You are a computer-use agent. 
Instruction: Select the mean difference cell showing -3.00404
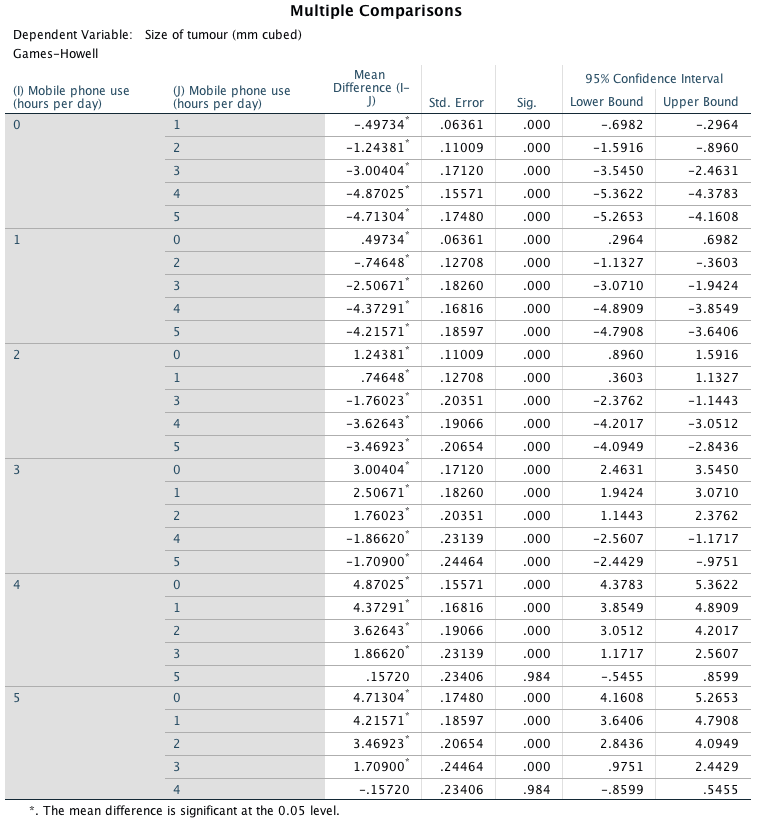(x=376, y=171)
